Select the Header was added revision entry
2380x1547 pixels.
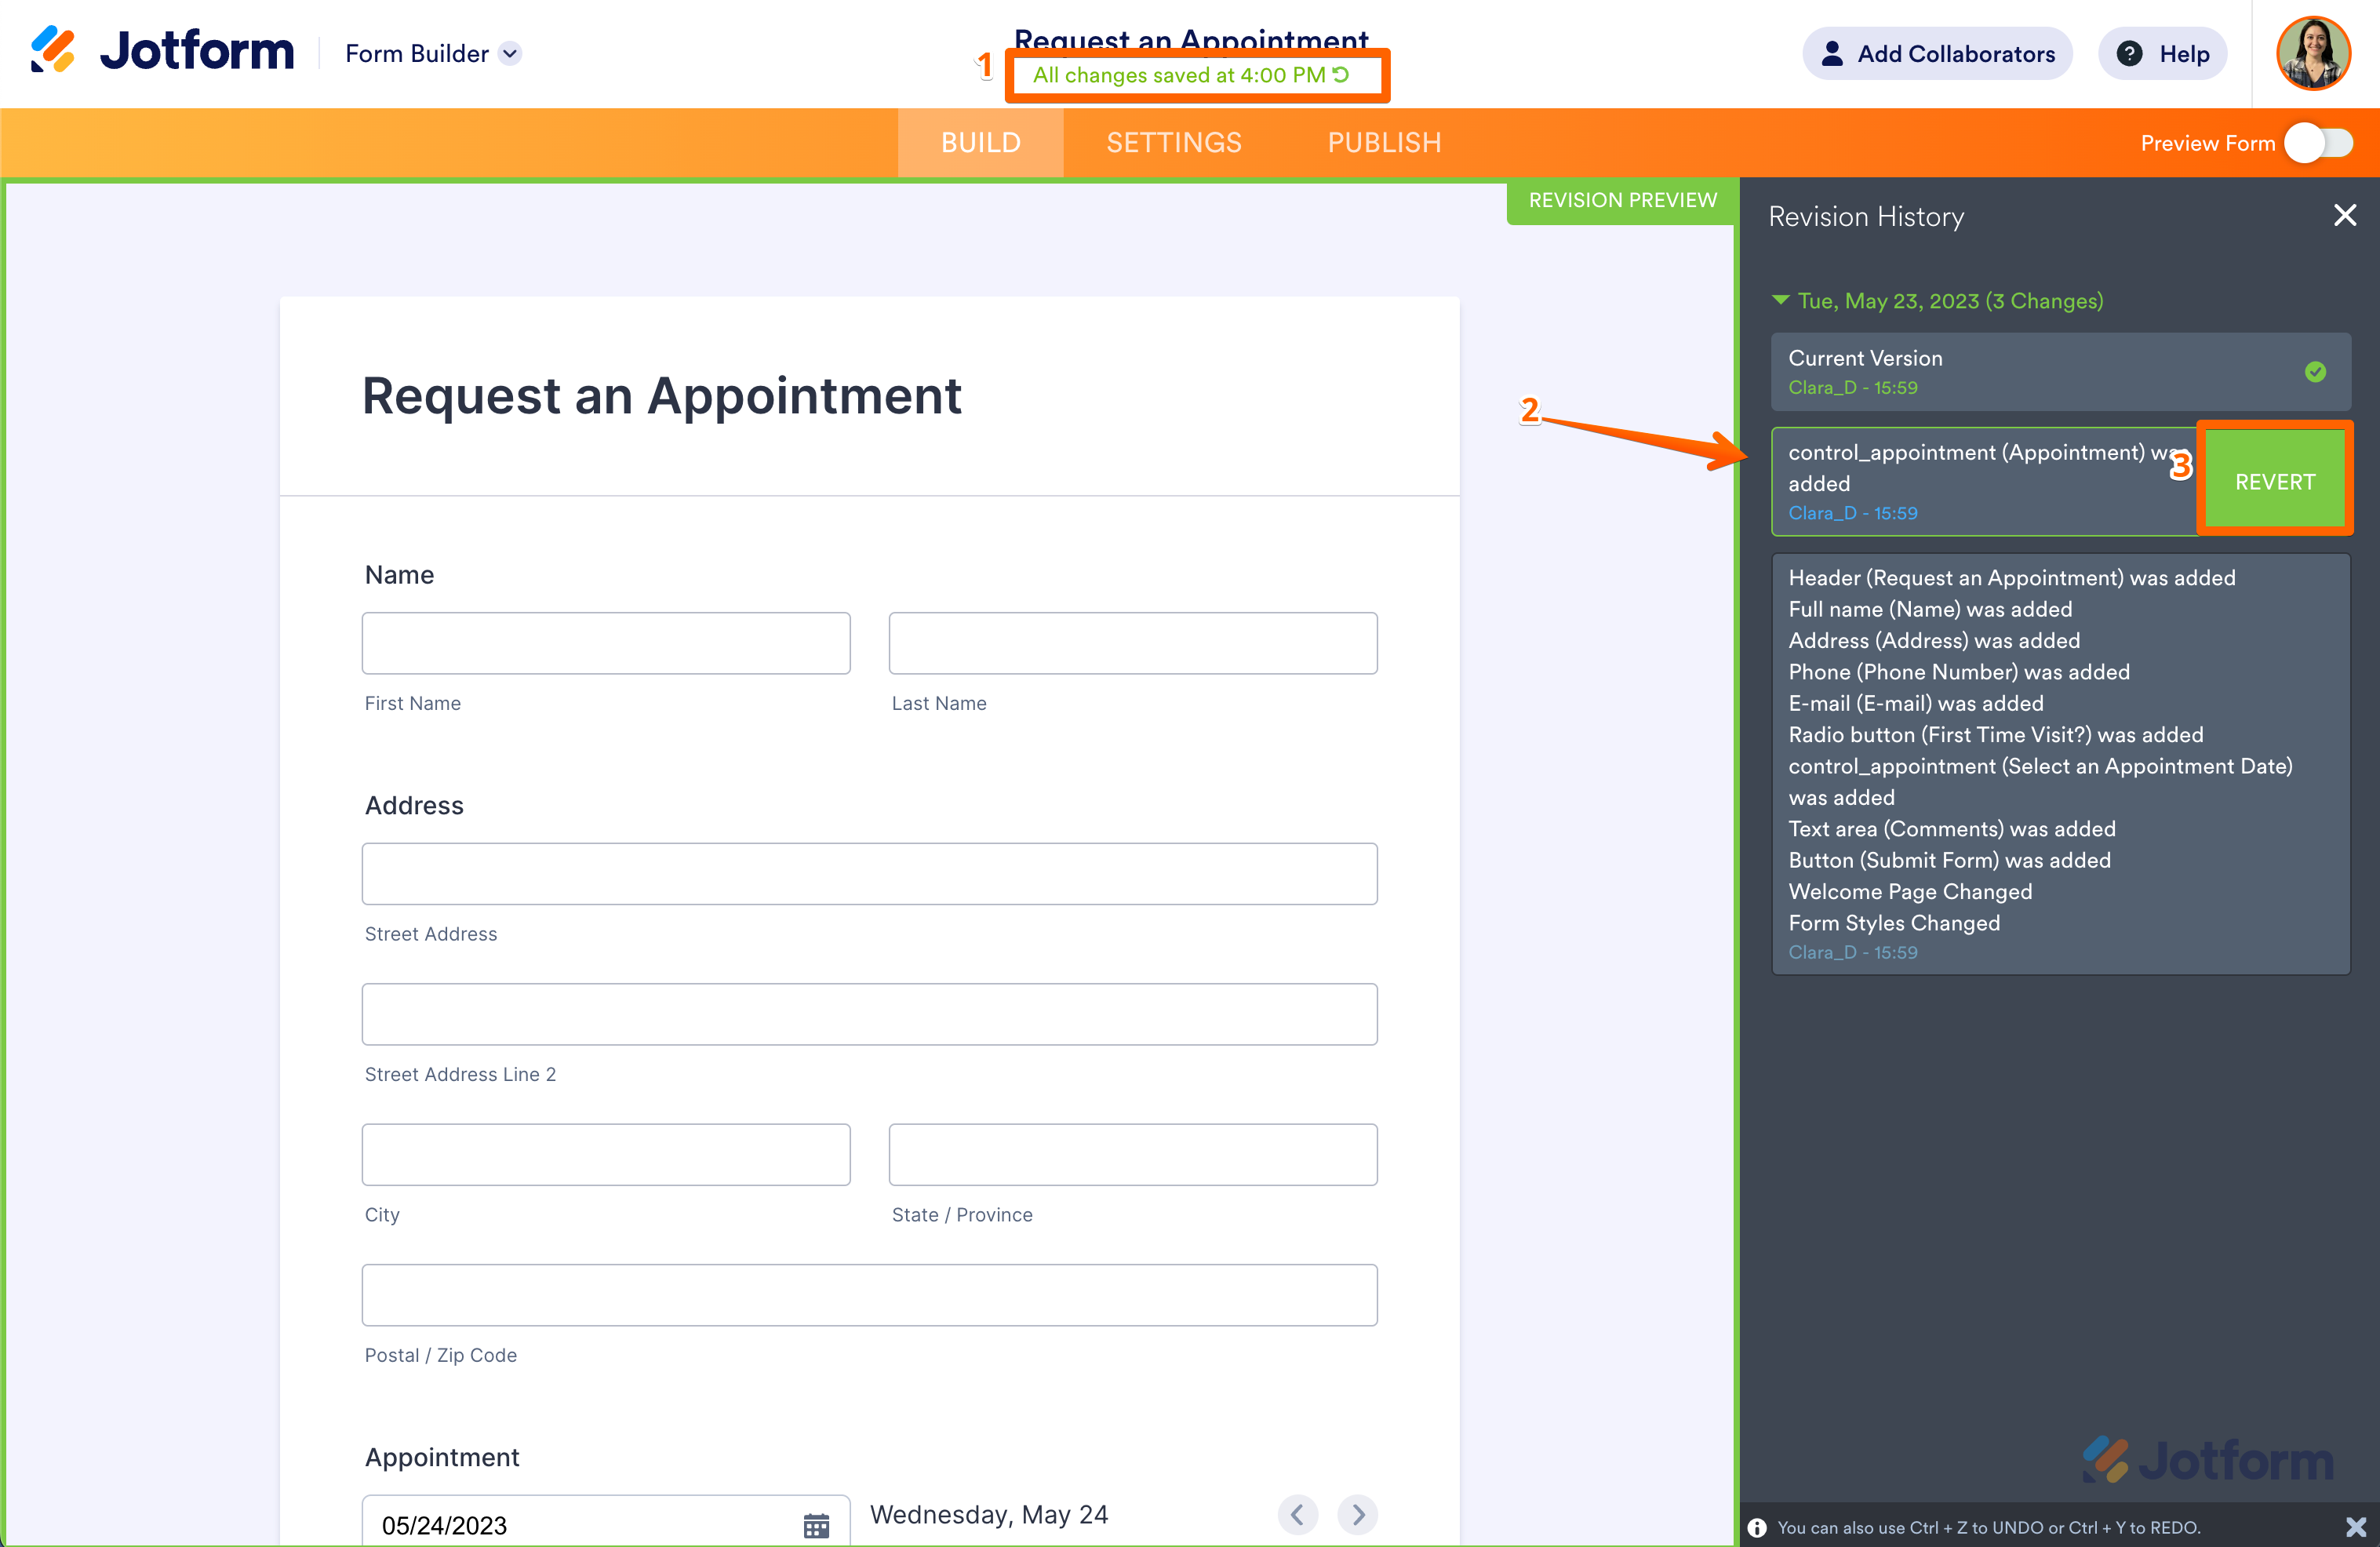(x=2060, y=764)
